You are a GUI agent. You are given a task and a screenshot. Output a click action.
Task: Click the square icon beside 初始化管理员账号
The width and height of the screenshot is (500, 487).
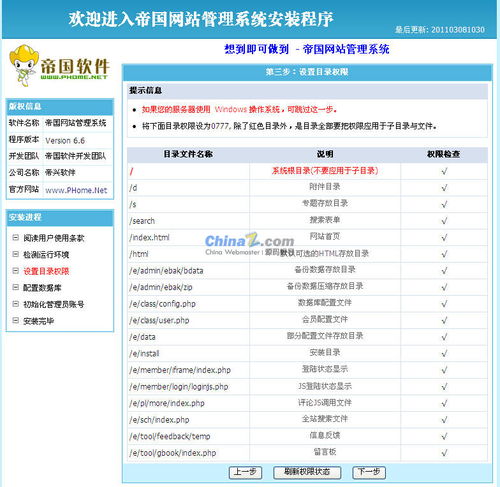click(15, 304)
